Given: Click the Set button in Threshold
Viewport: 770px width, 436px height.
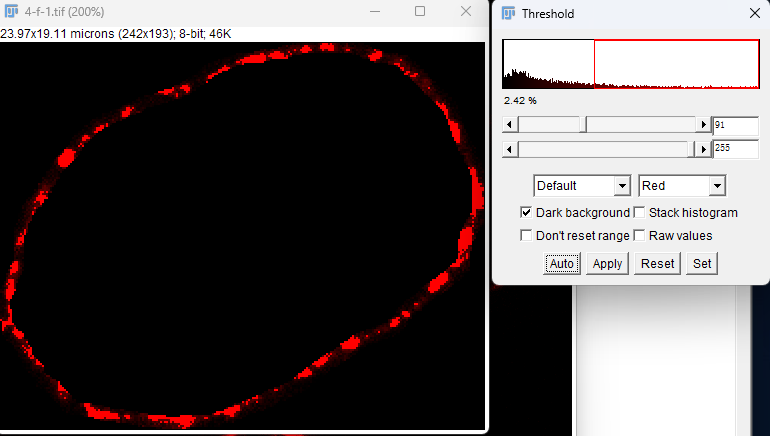Looking at the screenshot, I should click(702, 264).
